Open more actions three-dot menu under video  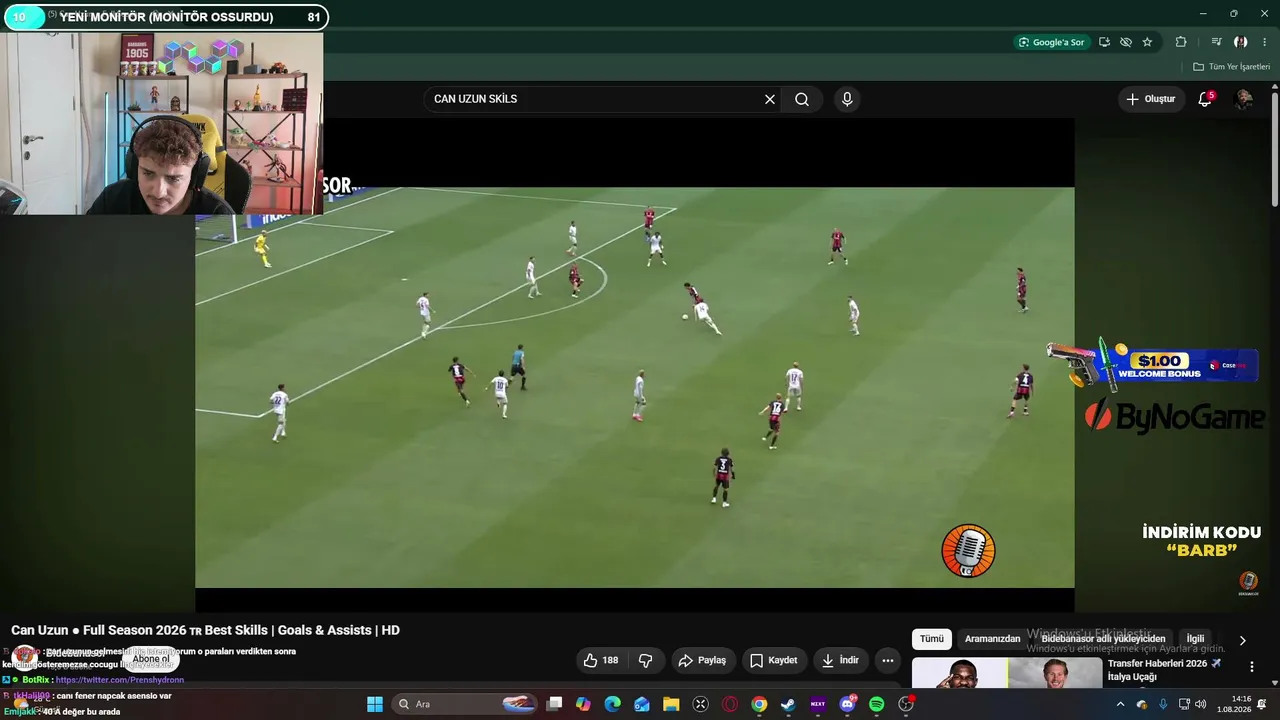pyautogui.click(x=887, y=660)
